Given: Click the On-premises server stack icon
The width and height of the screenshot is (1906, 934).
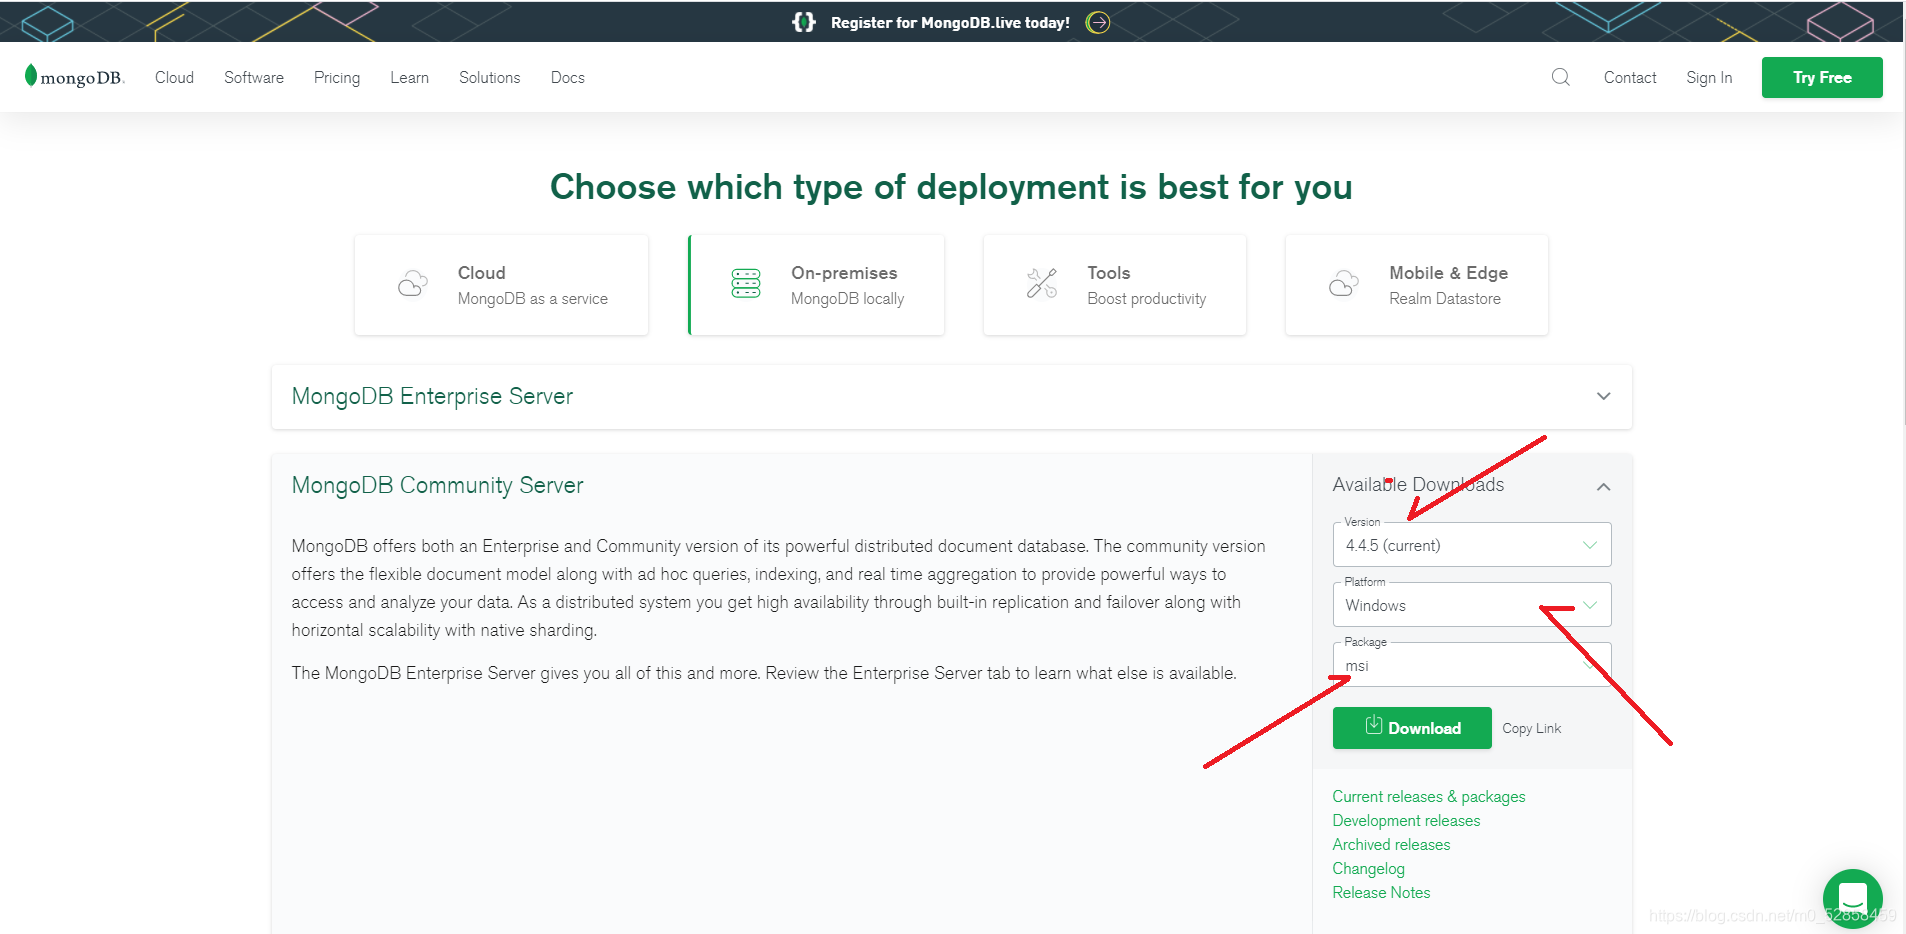Looking at the screenshot, I should click(x=746, y=284).
